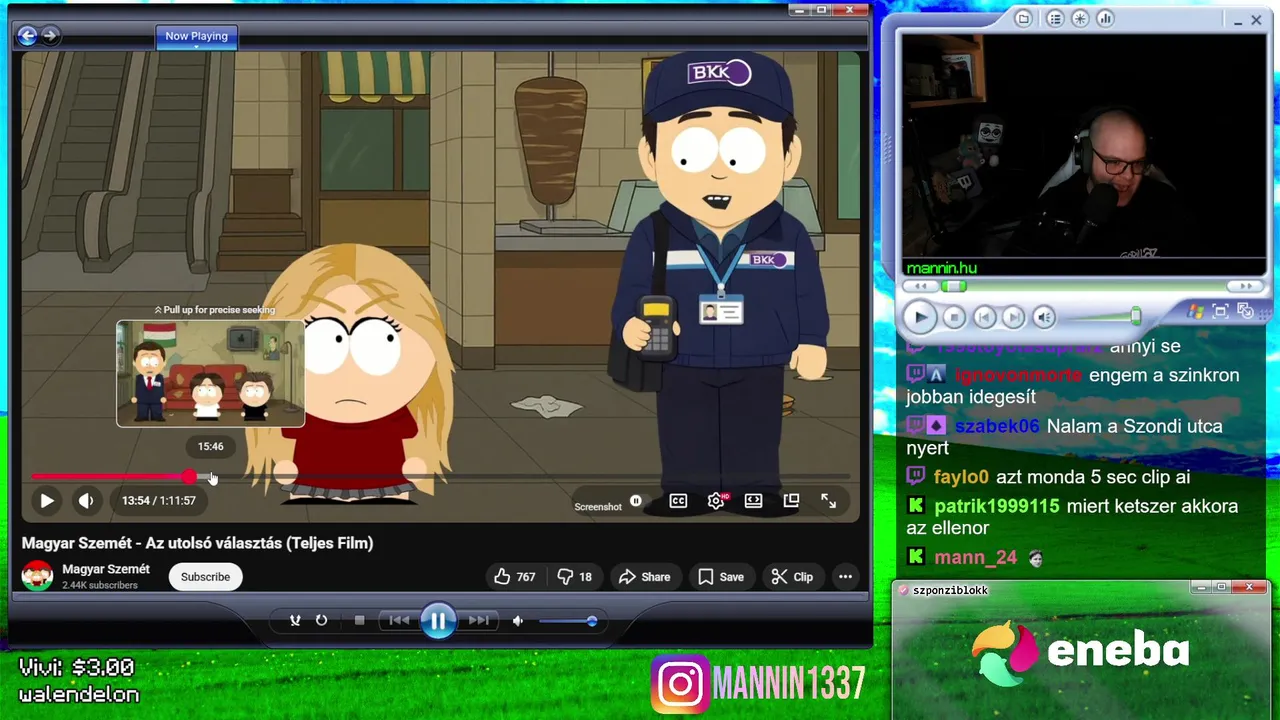Screen dimensions: 1280x720
Task: Click the mannin.hu text in webcam player
Action: (941, 268)
